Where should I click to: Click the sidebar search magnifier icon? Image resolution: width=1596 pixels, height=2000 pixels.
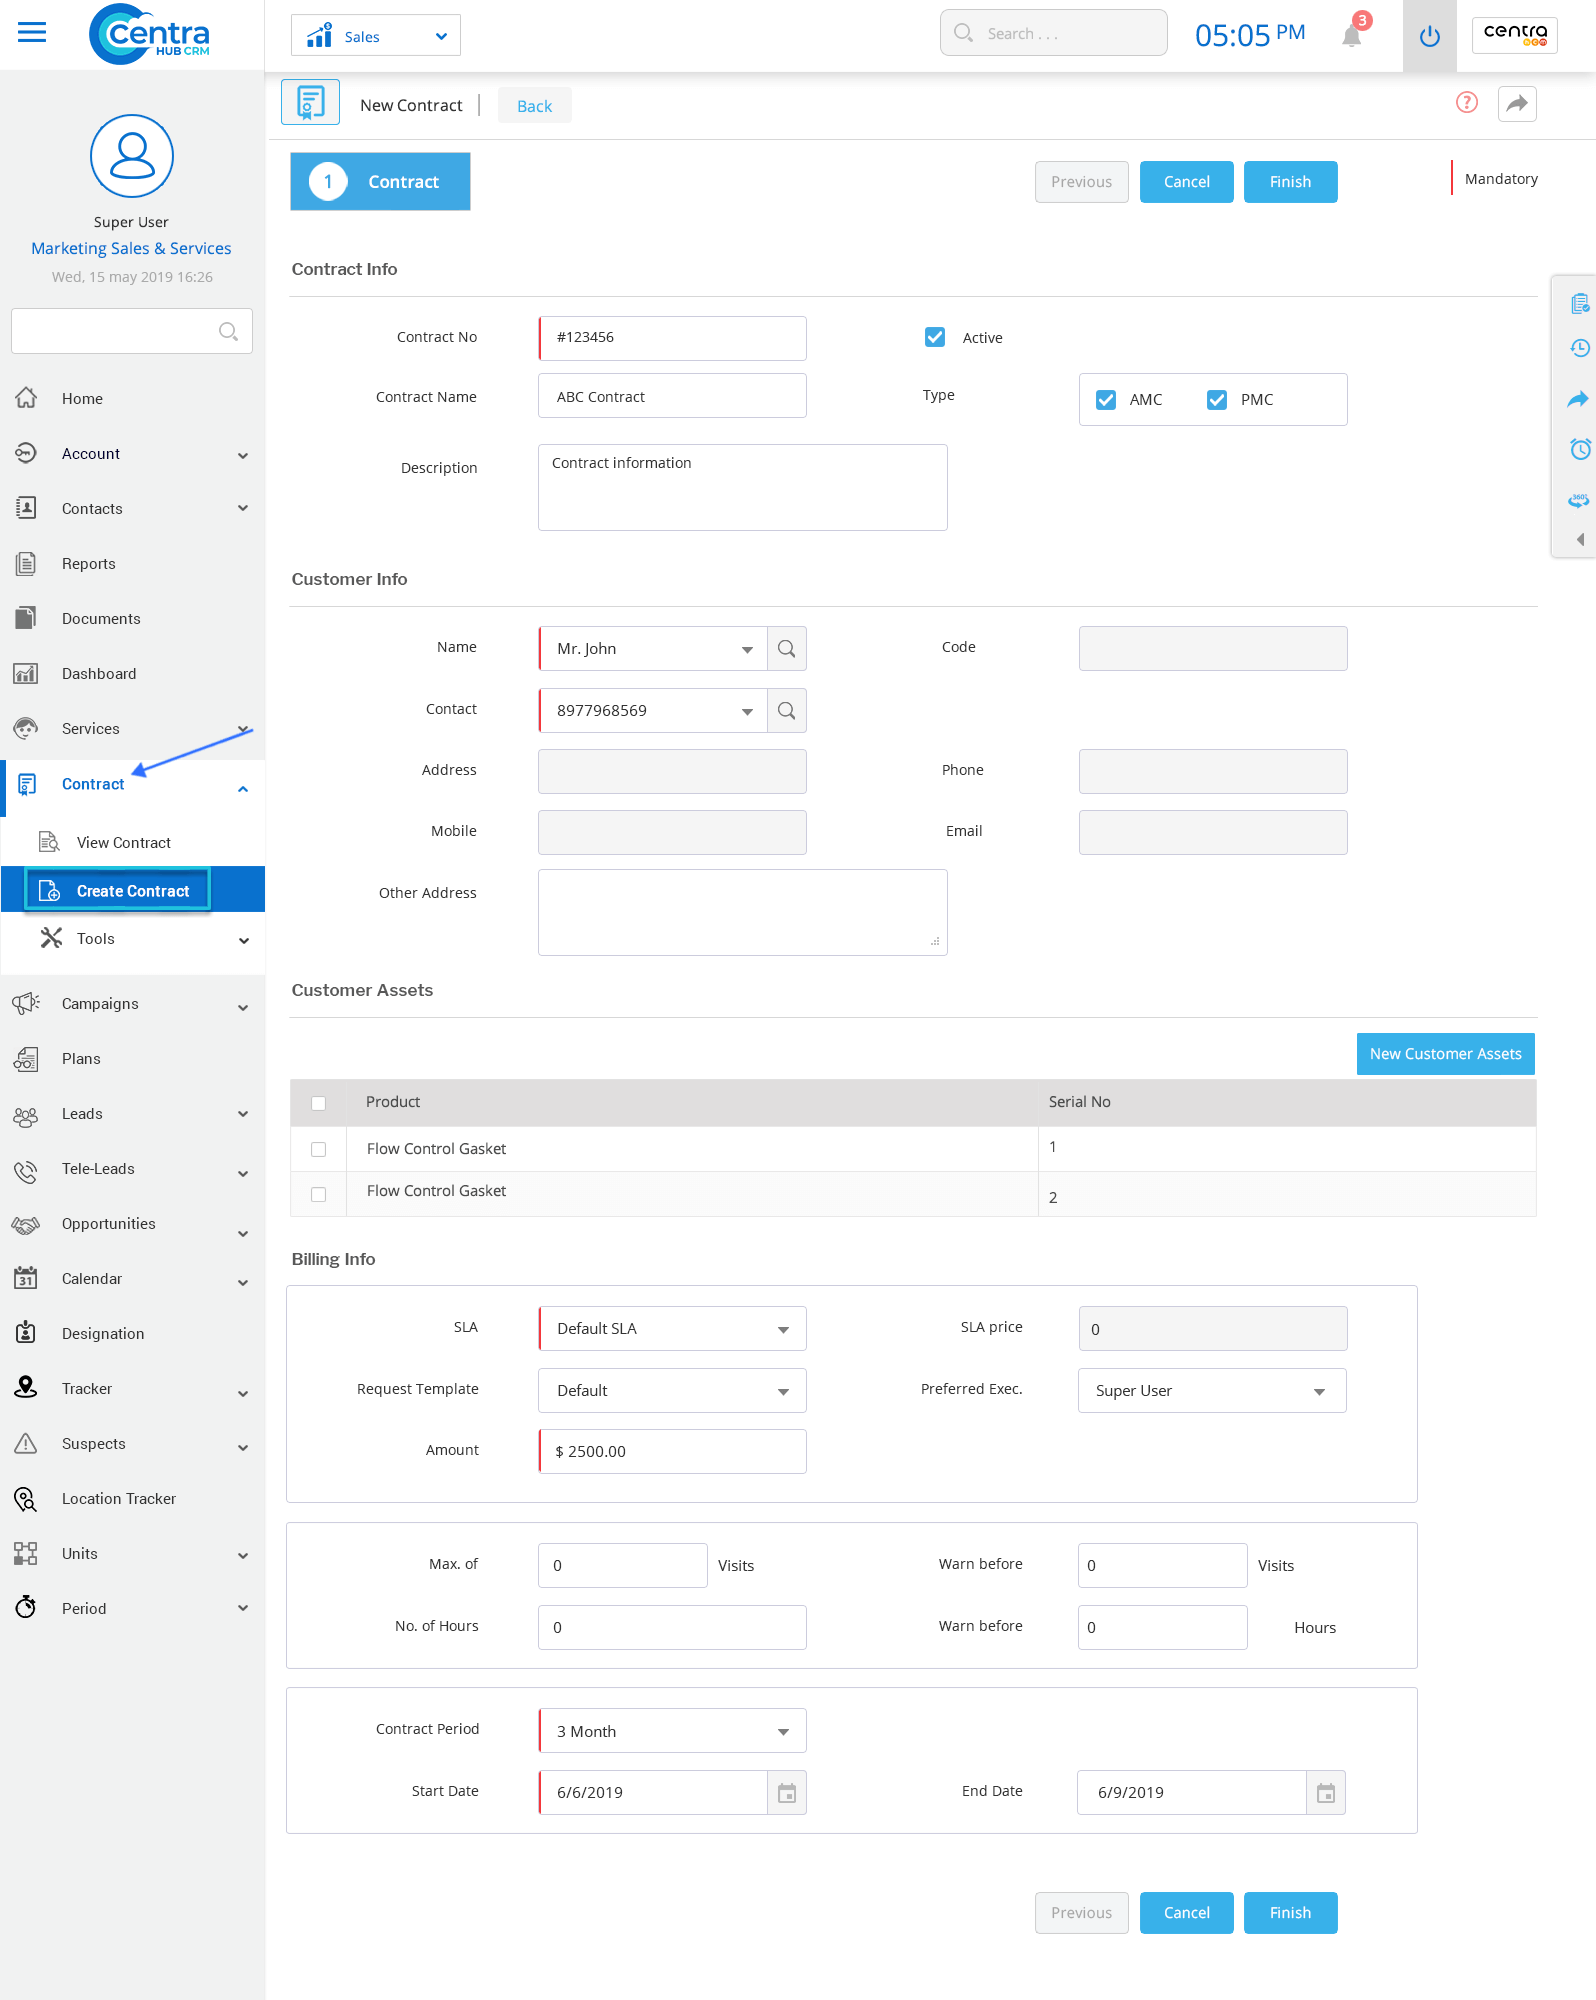click(228, 331)
